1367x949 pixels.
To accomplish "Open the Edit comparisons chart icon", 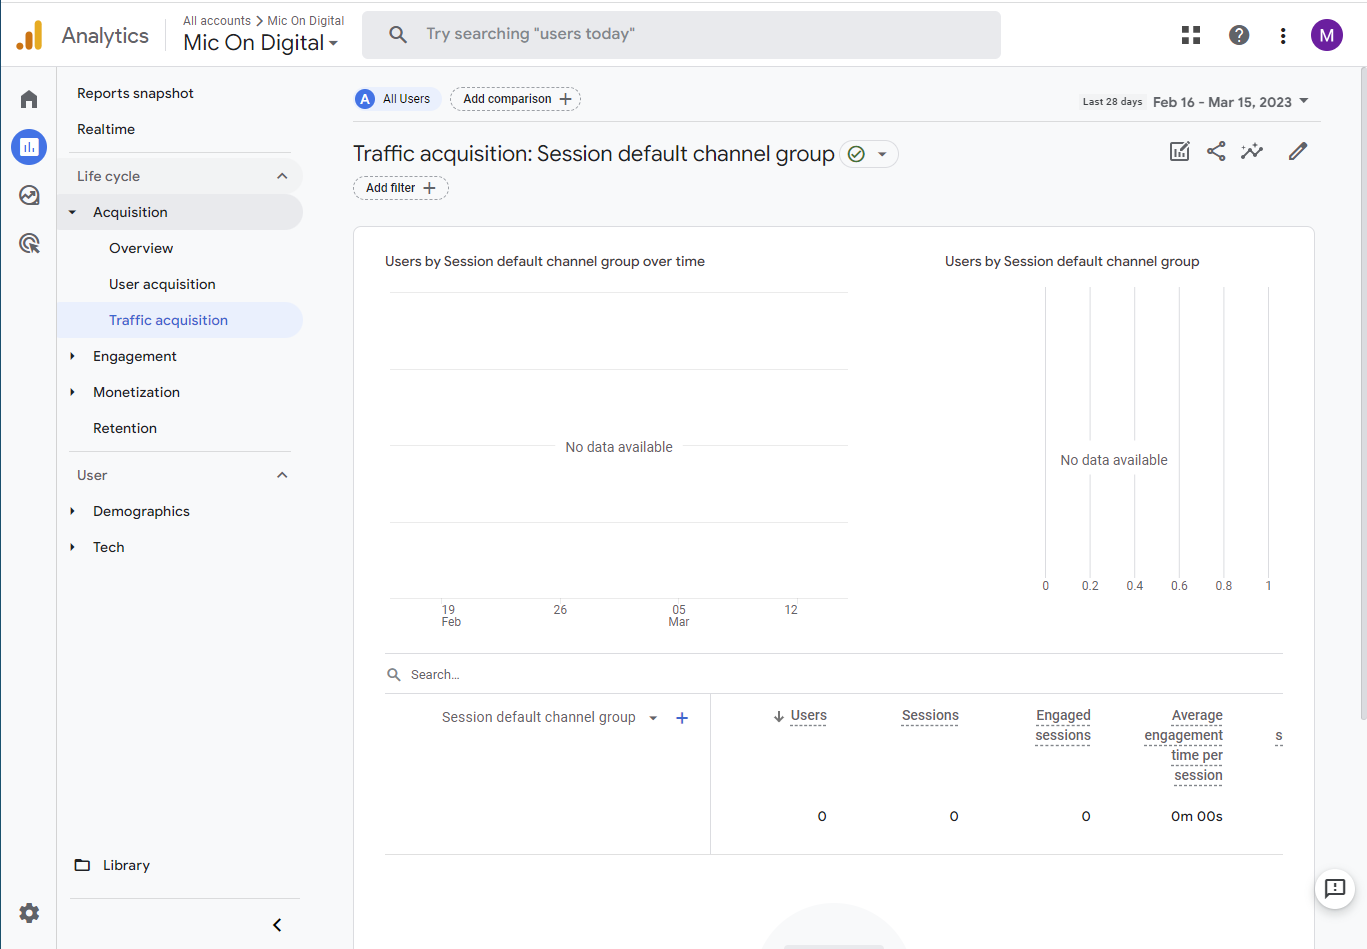I will (x=1180, y=151).
